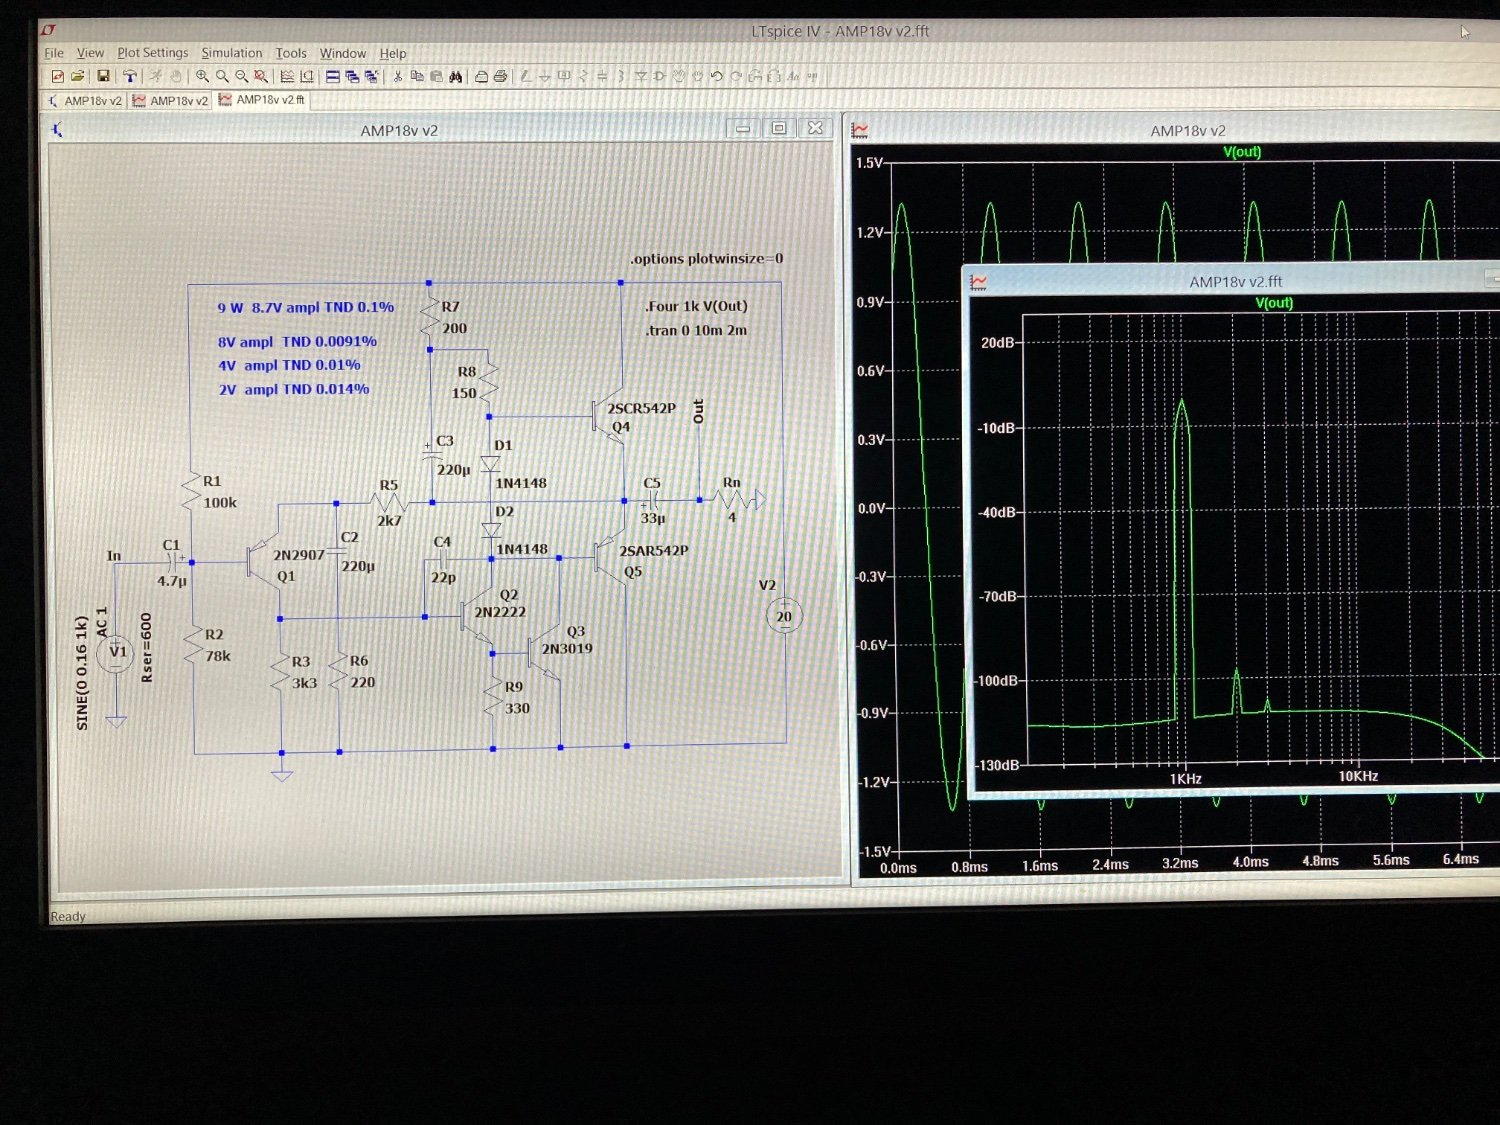Click the Undo arrow in toolbar
Screen dimensions: 1500x1125
(716, 76)
